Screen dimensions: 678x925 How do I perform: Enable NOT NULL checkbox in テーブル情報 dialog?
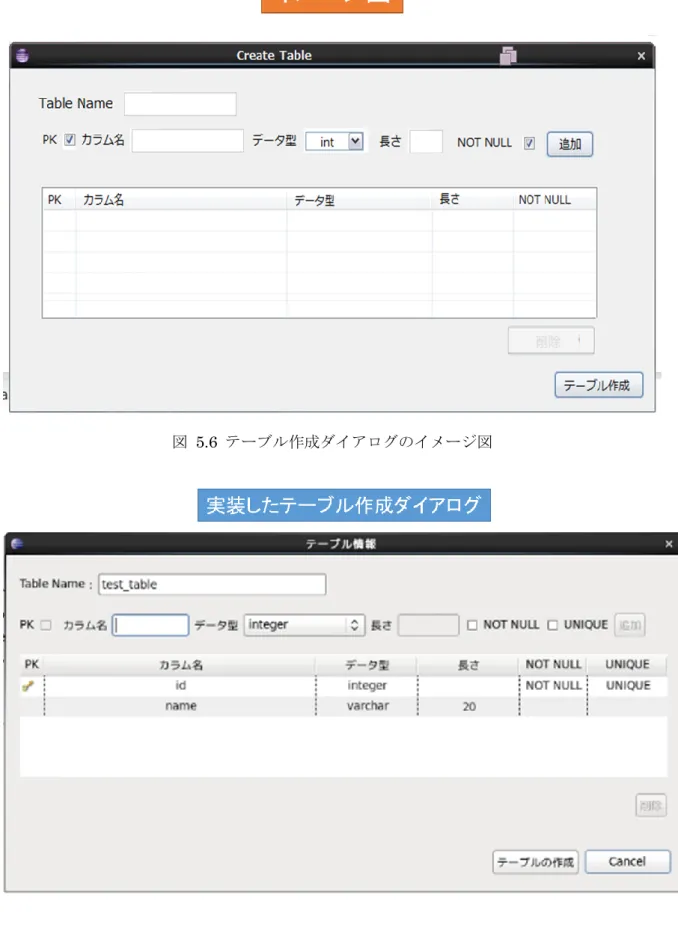472,625
